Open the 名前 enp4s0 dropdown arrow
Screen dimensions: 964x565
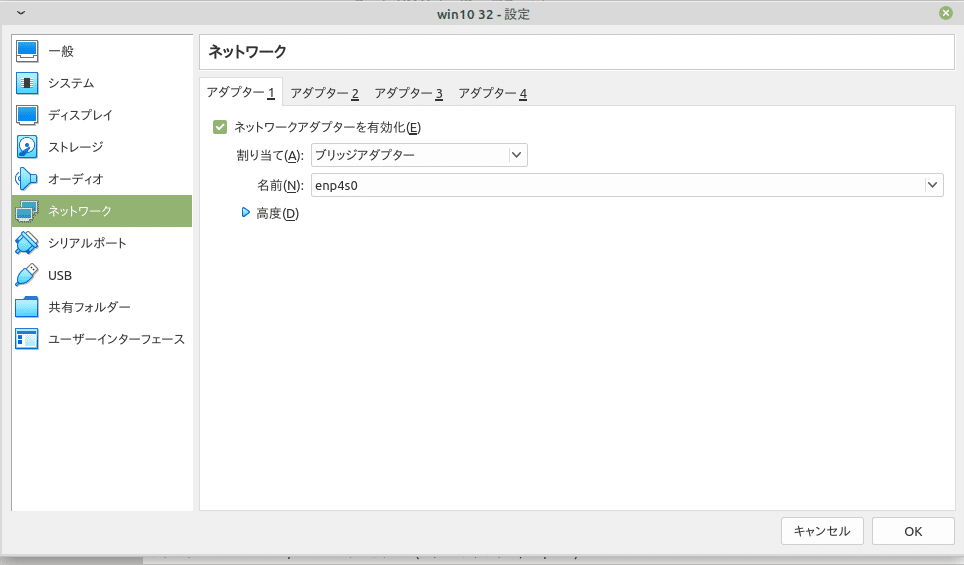click(x=933, y=185)
